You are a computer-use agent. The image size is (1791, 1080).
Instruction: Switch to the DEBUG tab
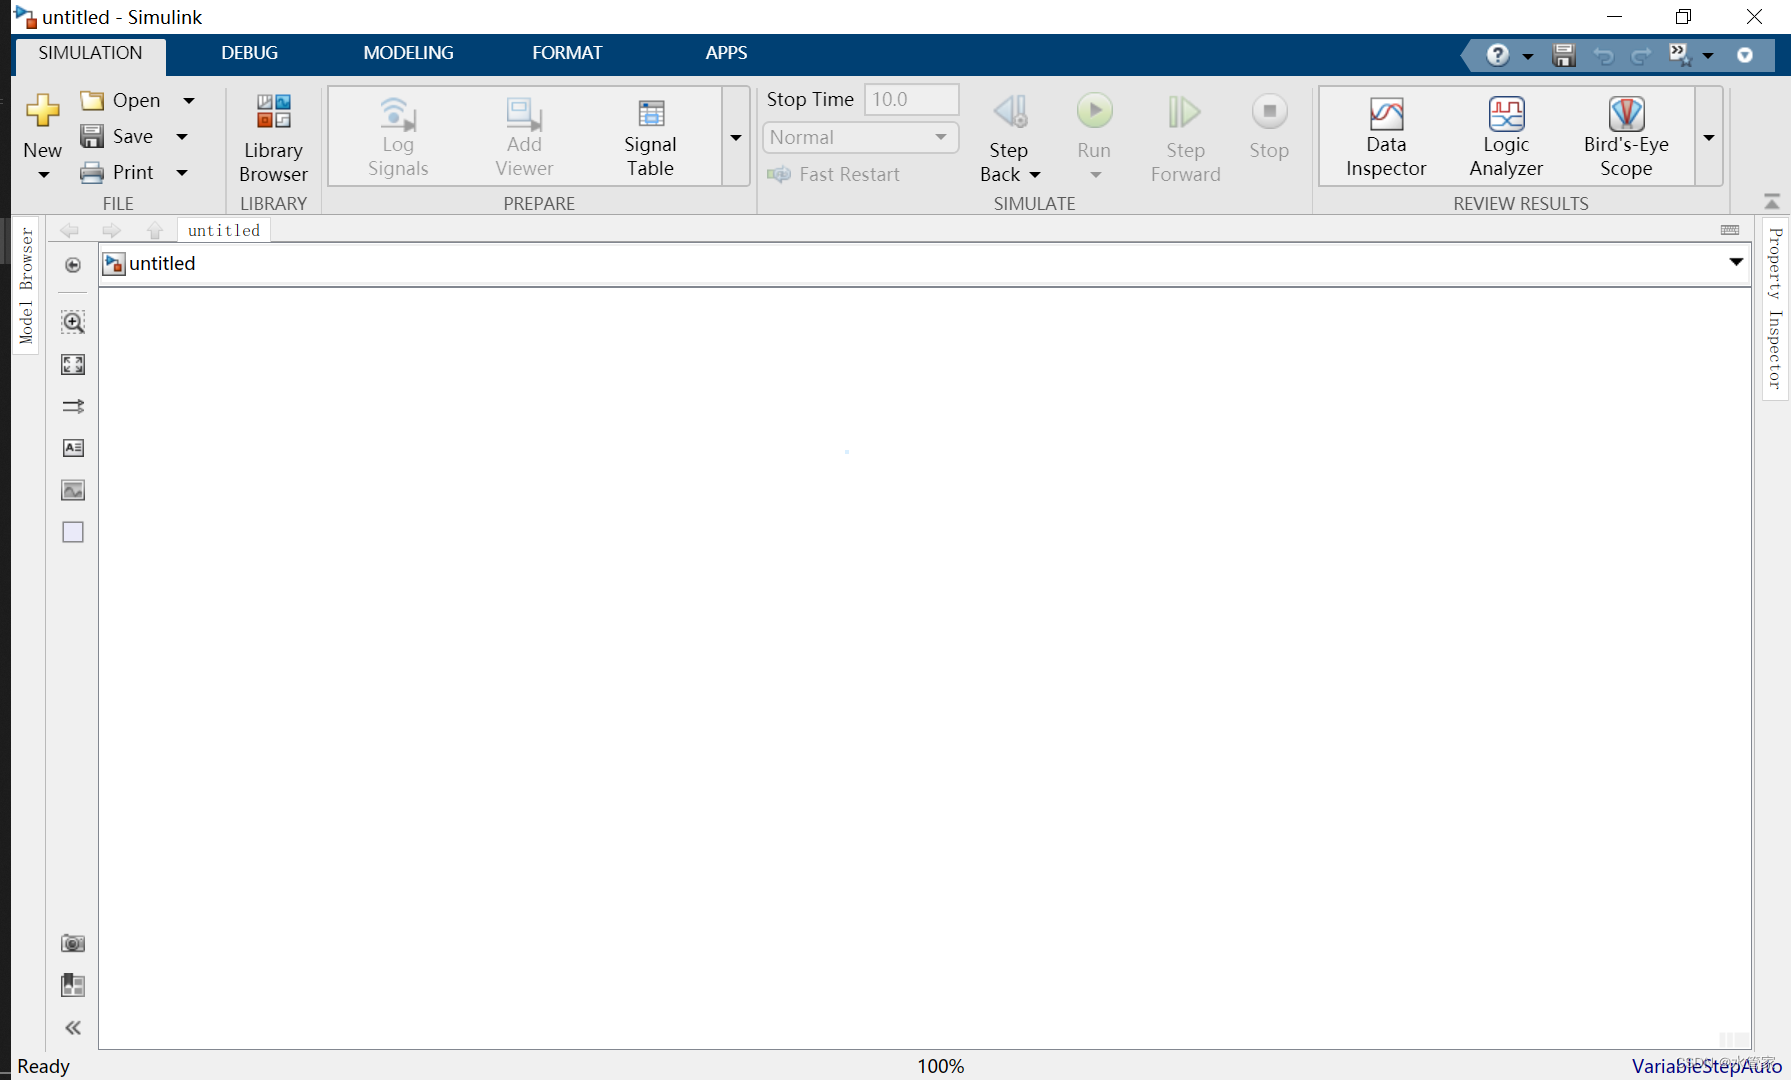coord(250,53)
